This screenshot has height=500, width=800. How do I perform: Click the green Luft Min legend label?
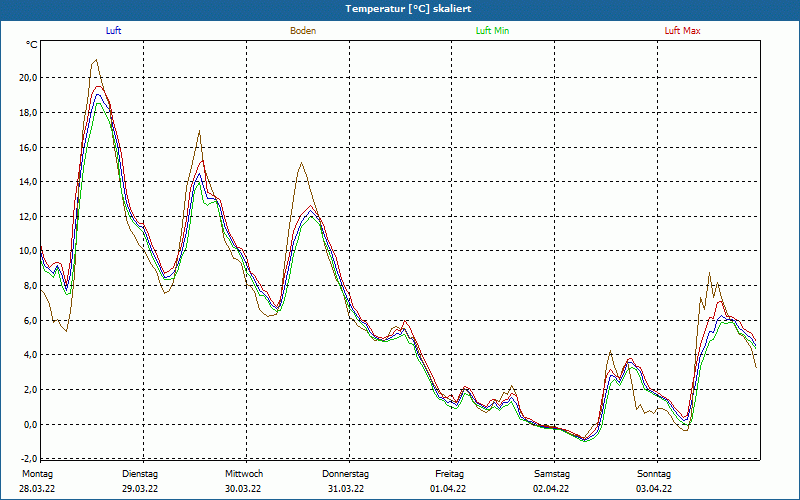pos(492,31)
